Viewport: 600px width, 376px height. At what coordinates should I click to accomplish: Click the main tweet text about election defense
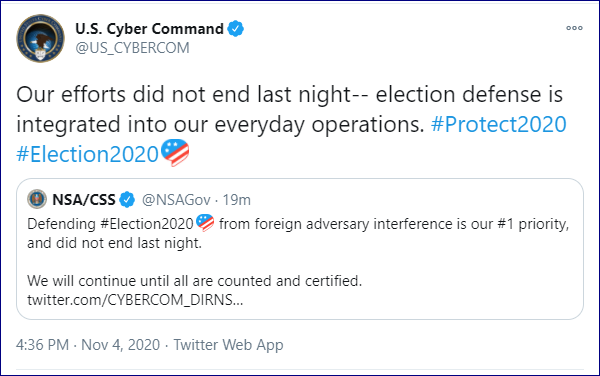point(291,109)
